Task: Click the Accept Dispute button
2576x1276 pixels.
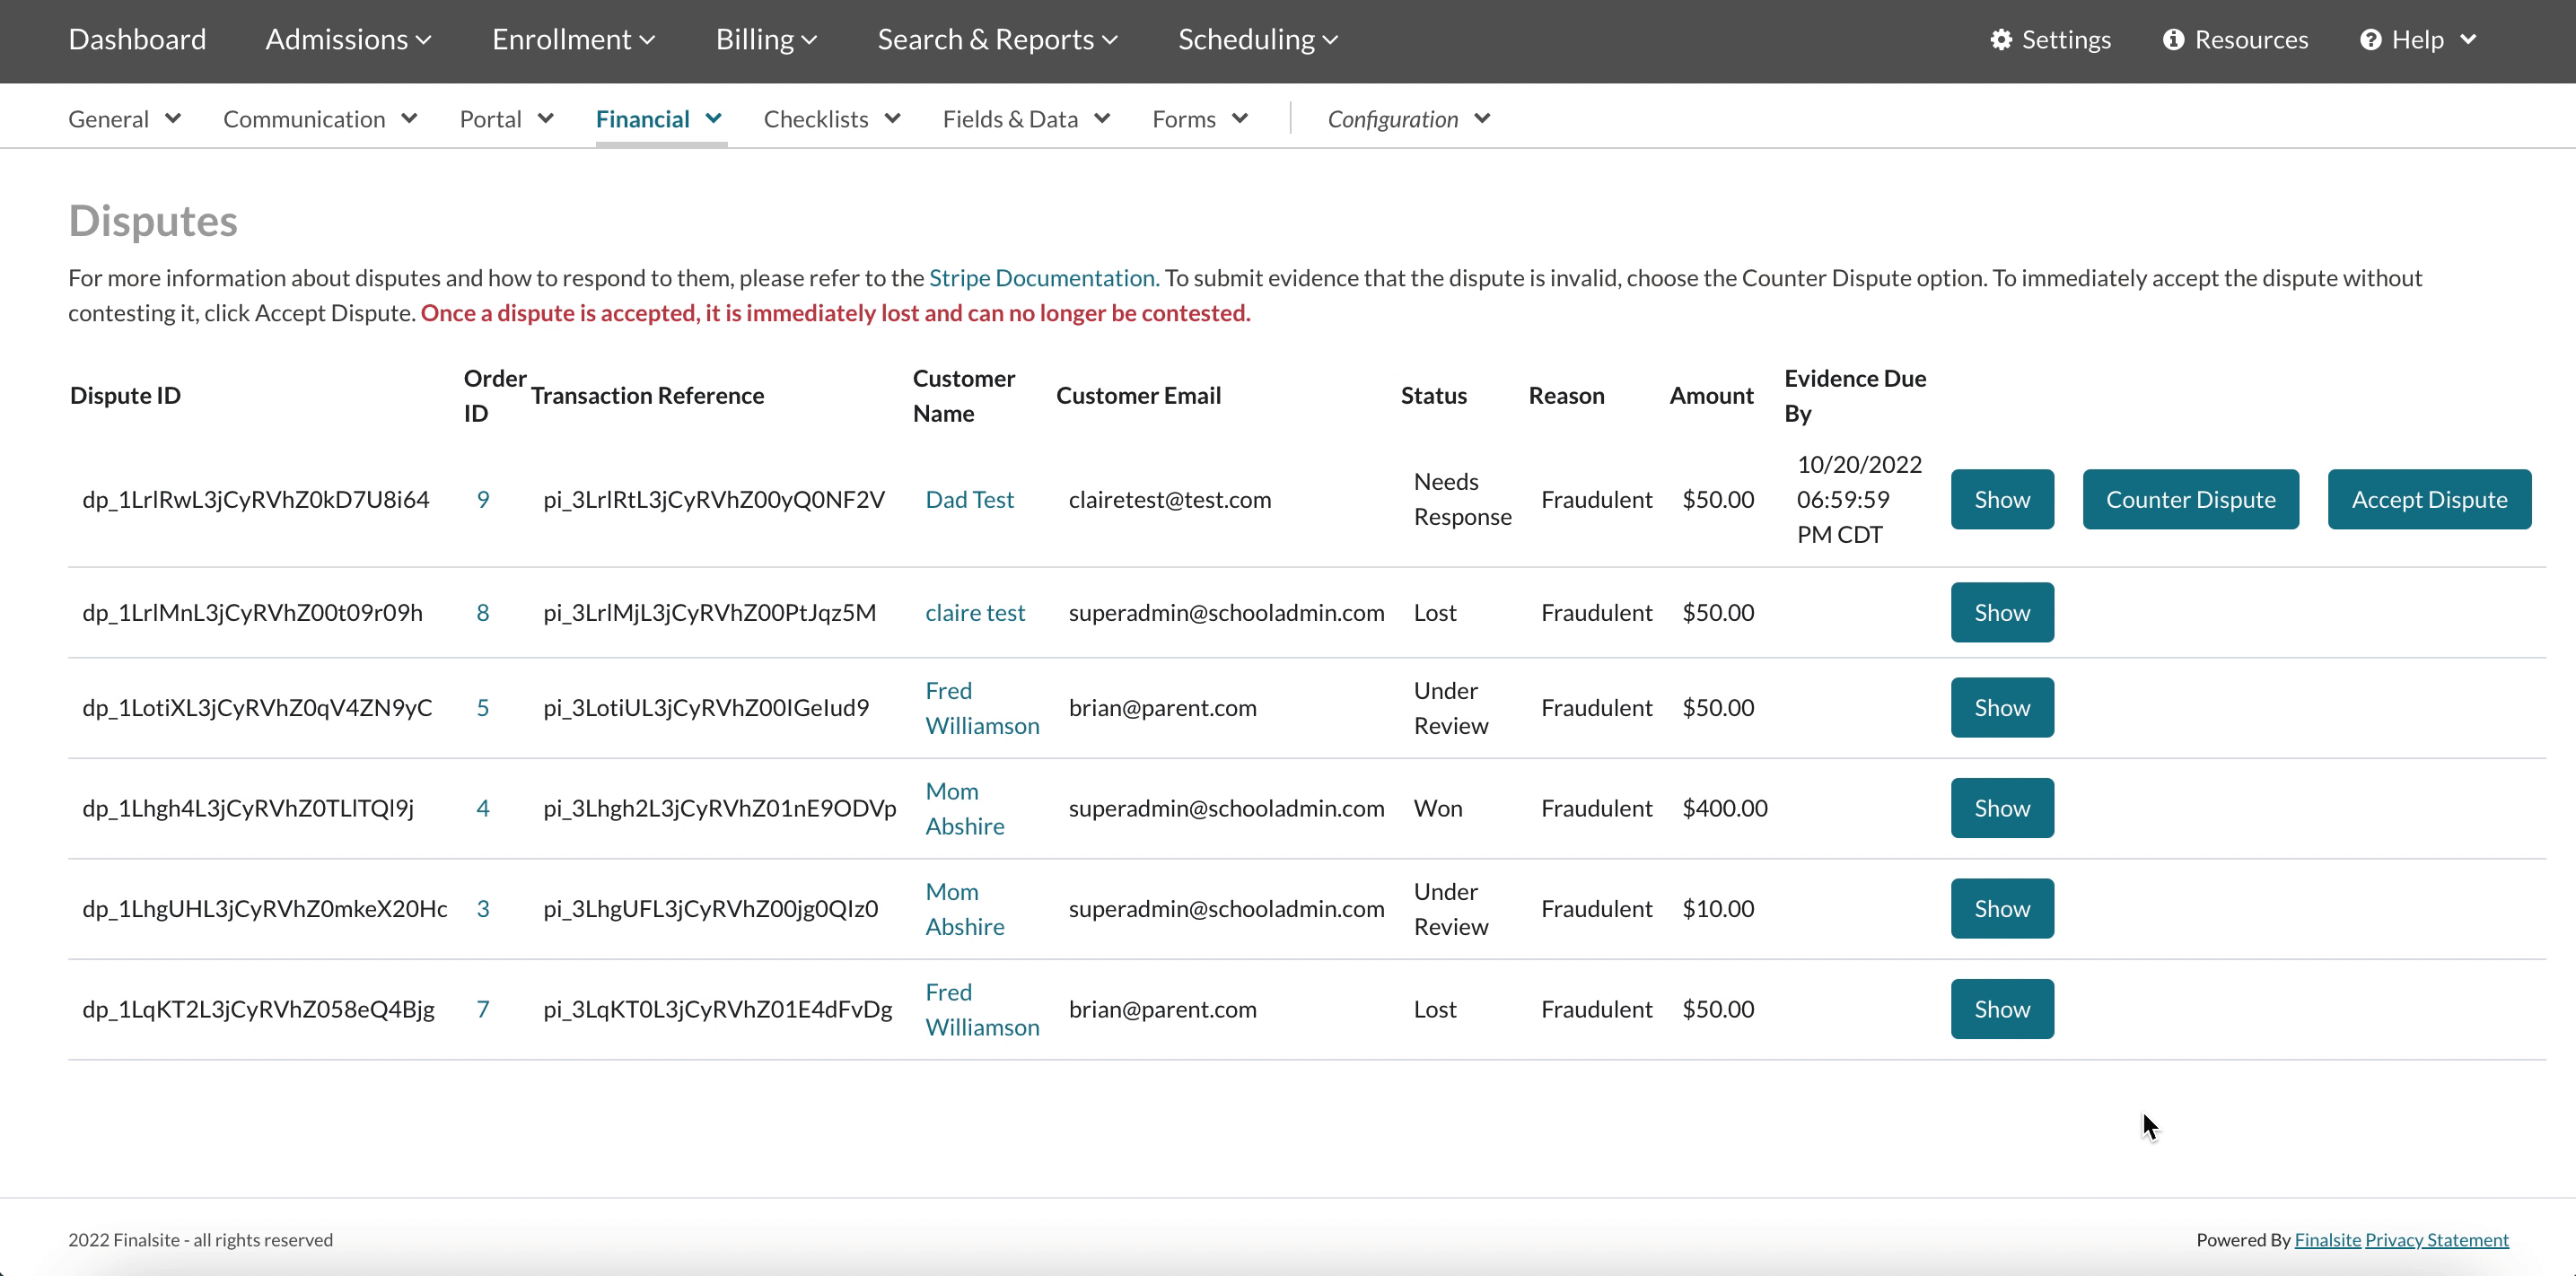Action: pos(2428,499)
